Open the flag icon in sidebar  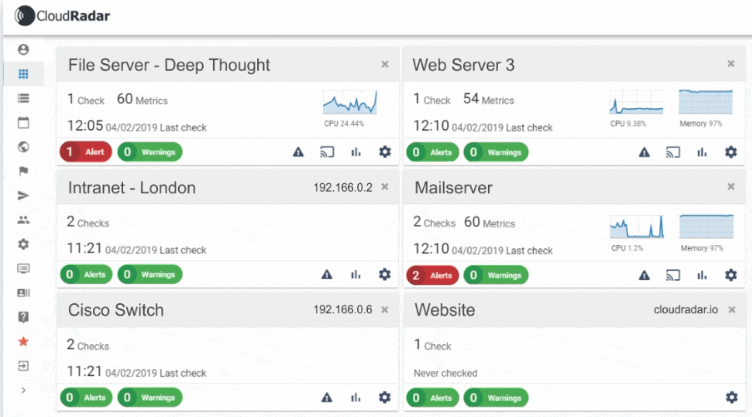tap(23, 171)
